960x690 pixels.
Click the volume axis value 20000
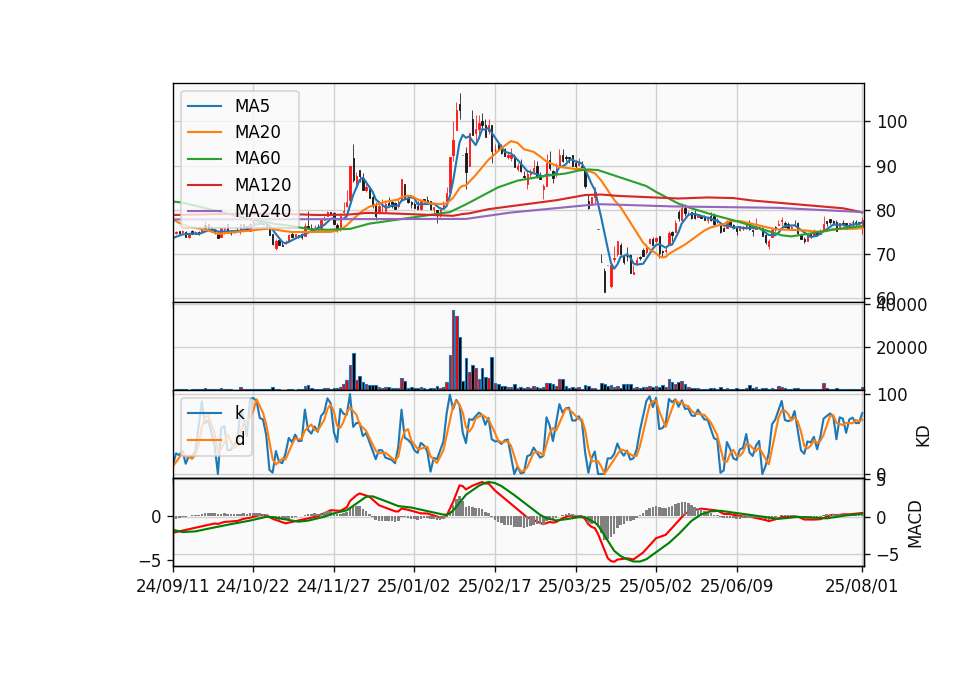(902, 348)
